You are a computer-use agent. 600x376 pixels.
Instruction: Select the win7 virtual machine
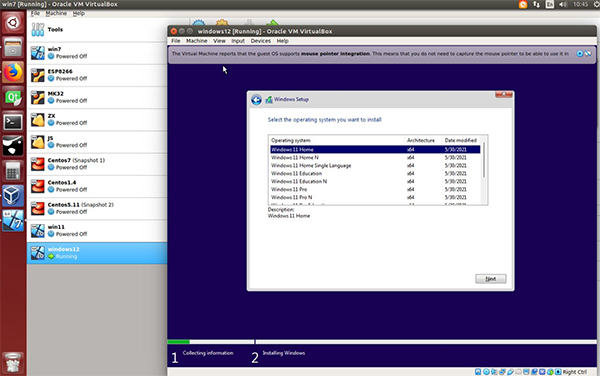[x=98, y=53]
